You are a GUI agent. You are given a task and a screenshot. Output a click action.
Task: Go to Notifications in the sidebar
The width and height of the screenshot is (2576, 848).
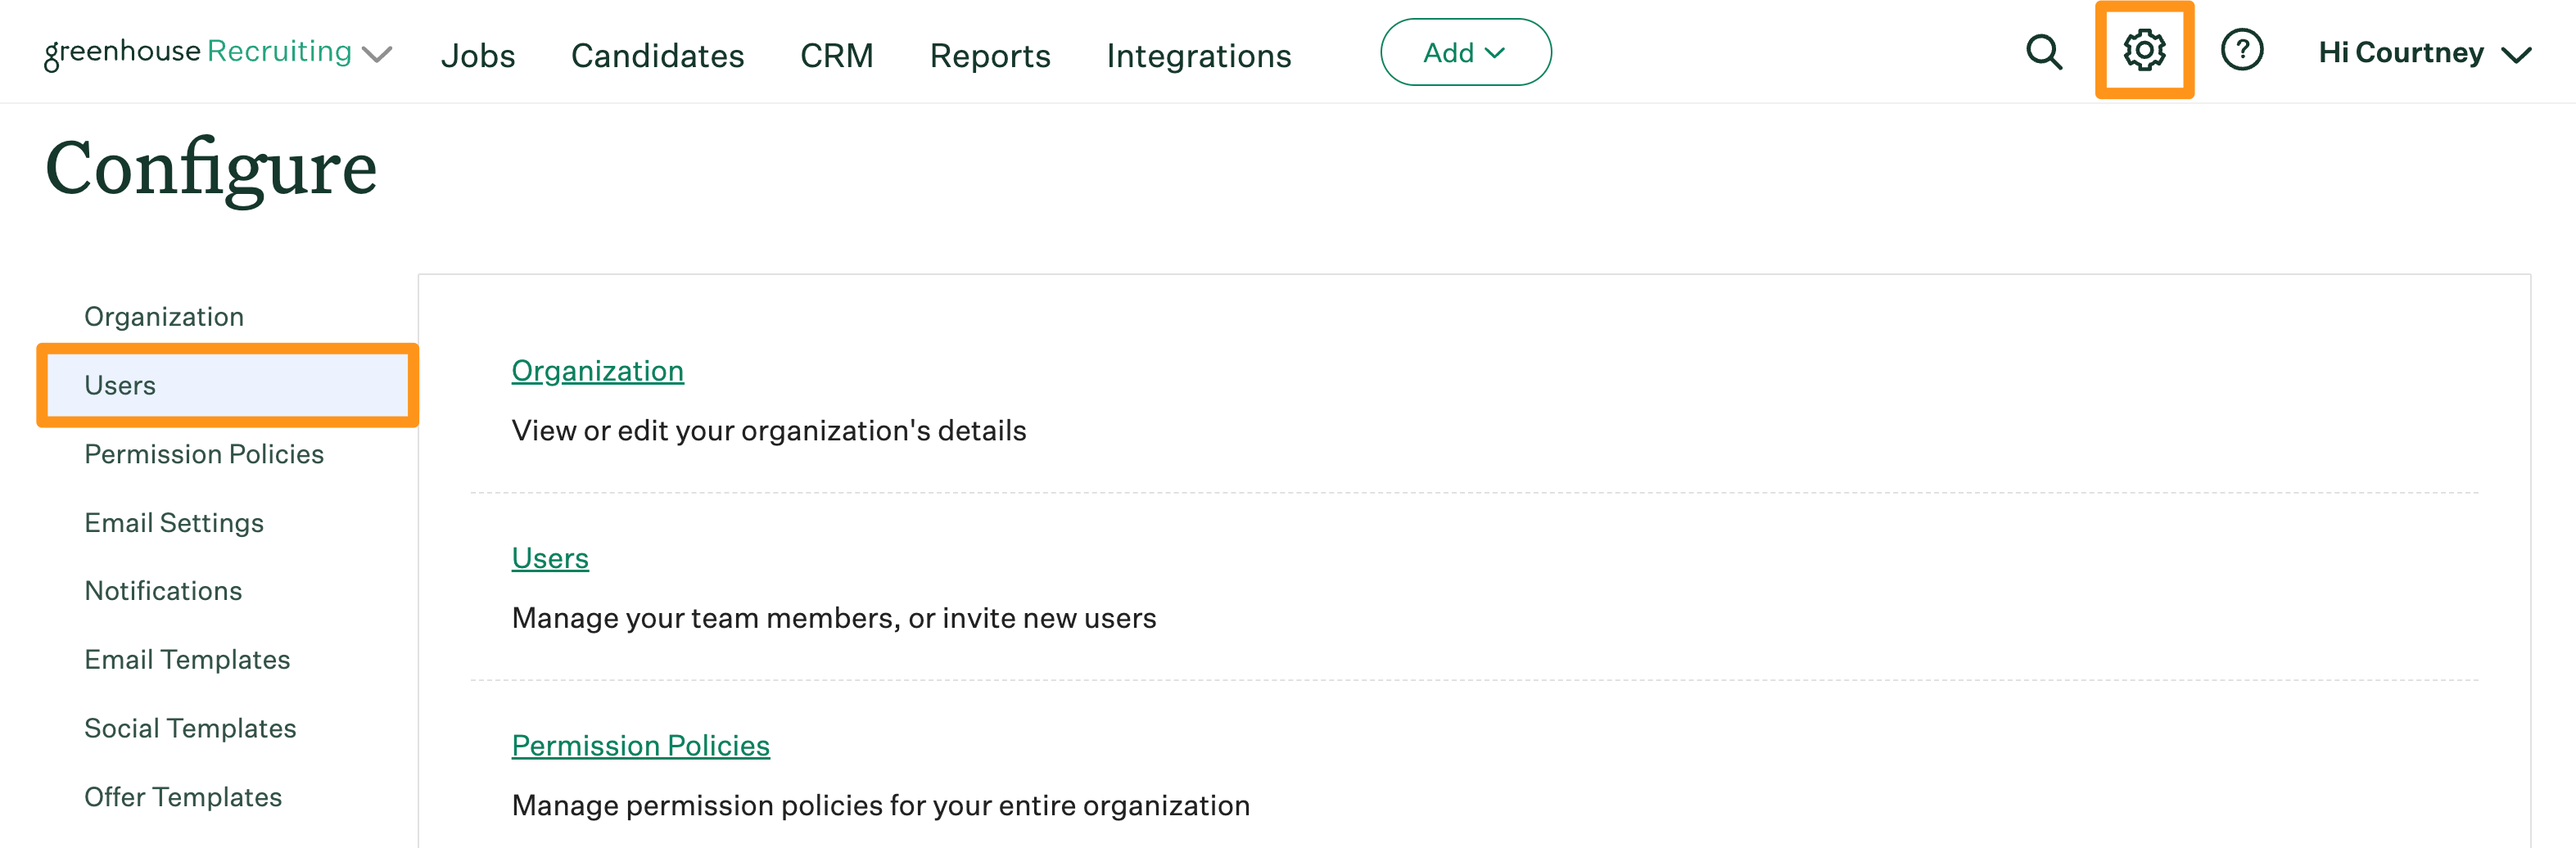[163, 590]
